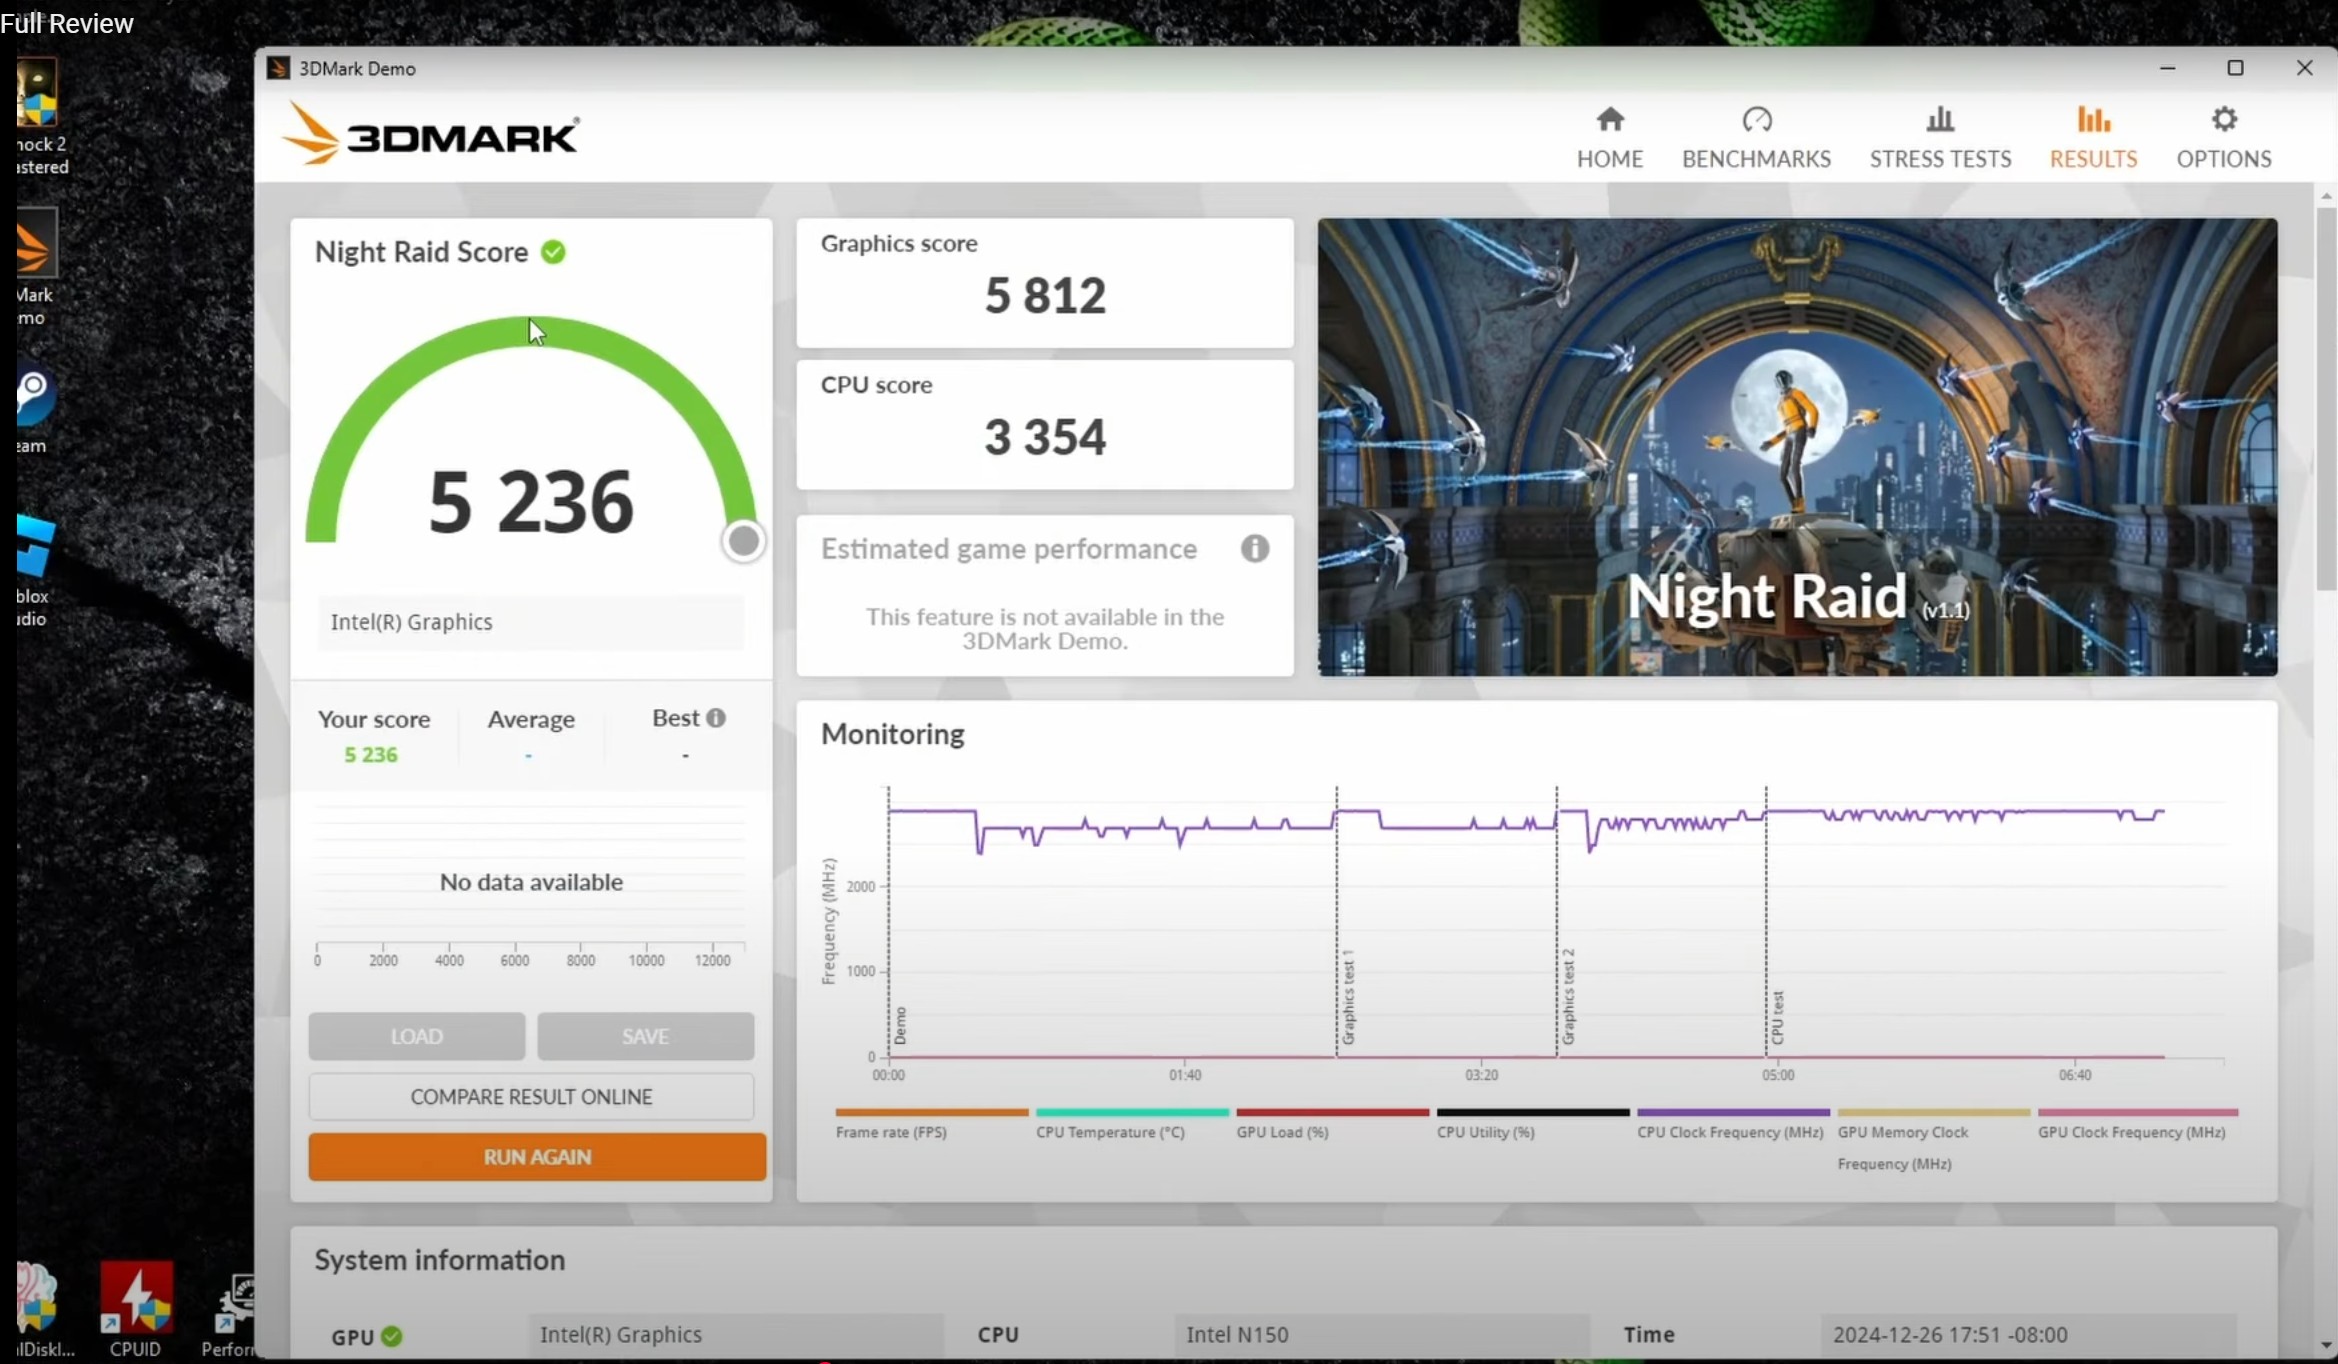Open the Steam desktop icon
This screenshot has height=1364, width=2338.
click(34, 410)
